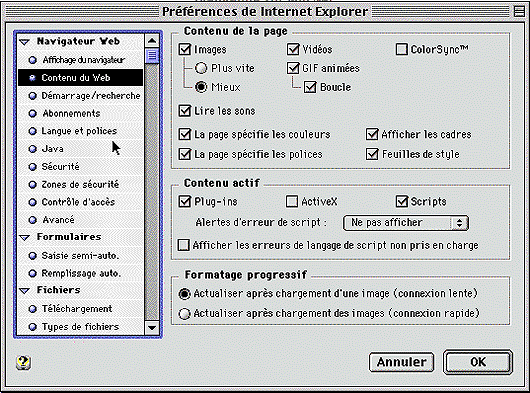Click the window collapse box in title bar
This screenshot has width=530, height=393.
click(519, 11)
